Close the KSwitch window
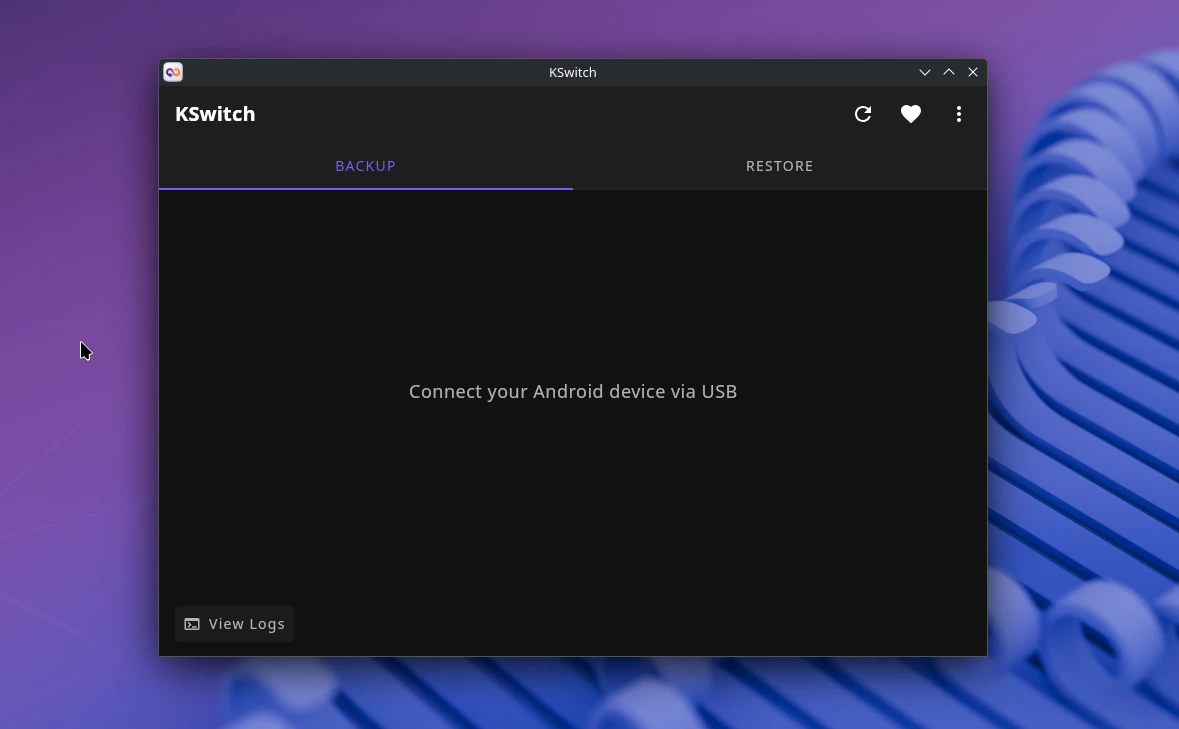Viewport: 1179px width, 729px height. (x=973, y=72)
